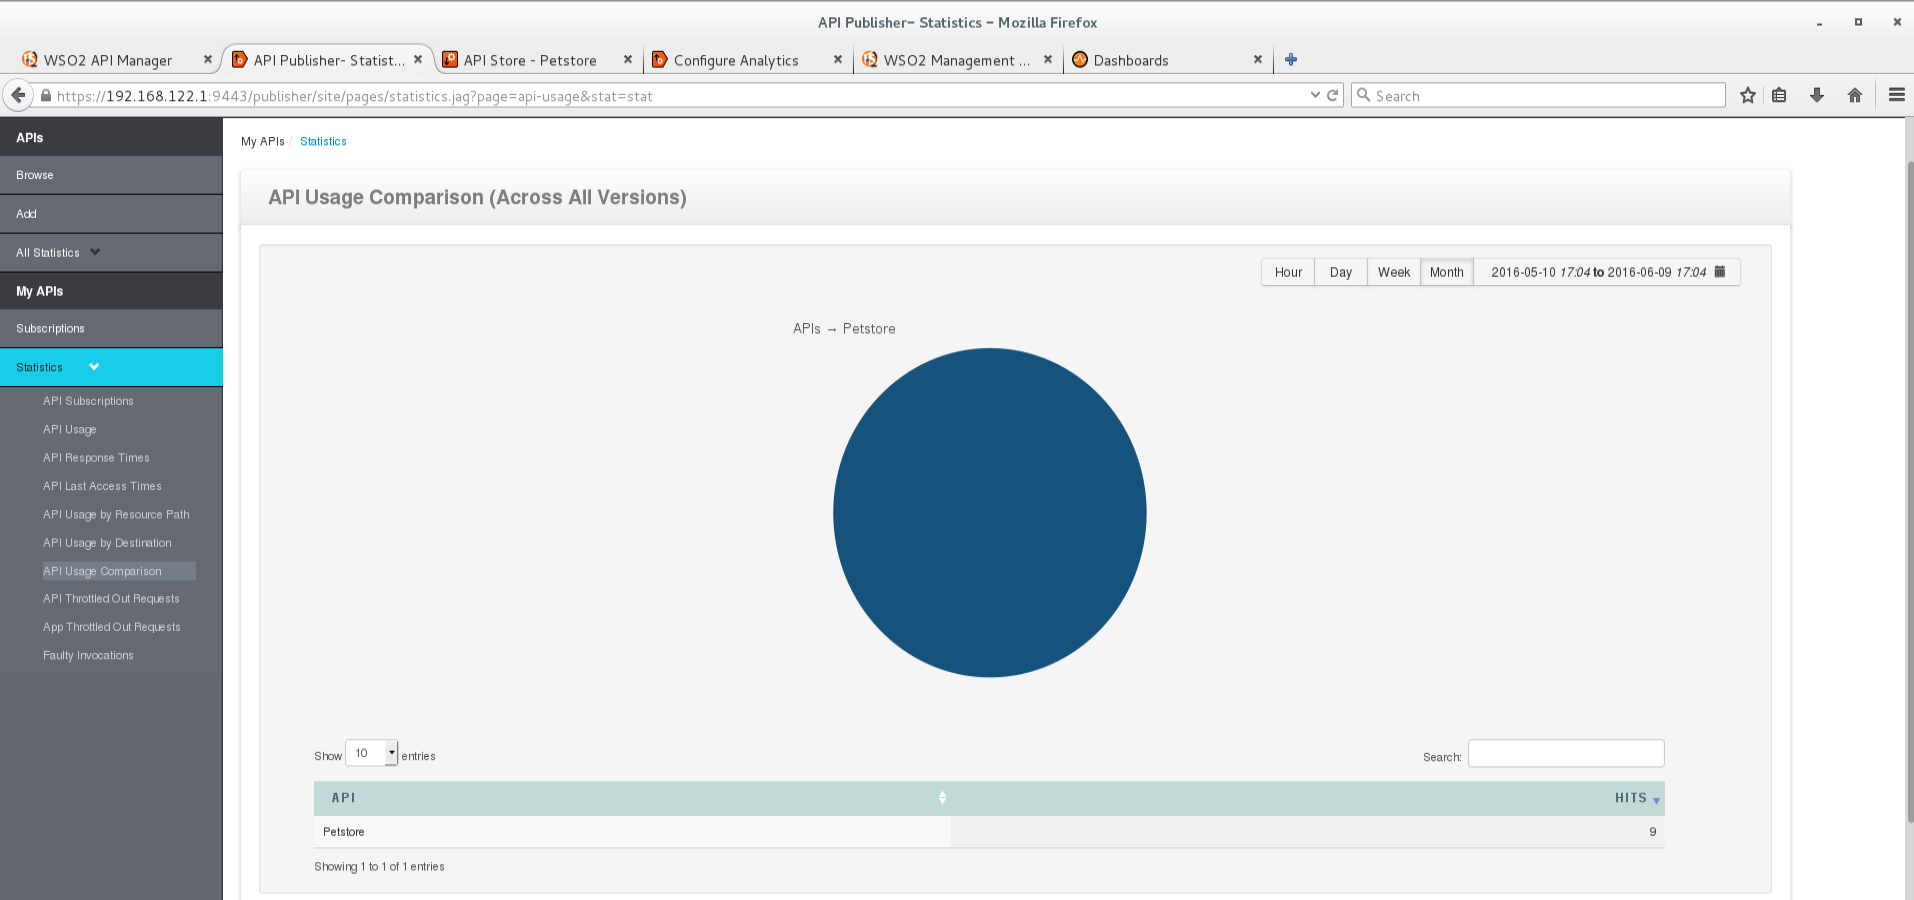Viewport: 1914px width, 900px height.
Task: Click the lock icon in the address bar
Action: (x=46, y=96)
